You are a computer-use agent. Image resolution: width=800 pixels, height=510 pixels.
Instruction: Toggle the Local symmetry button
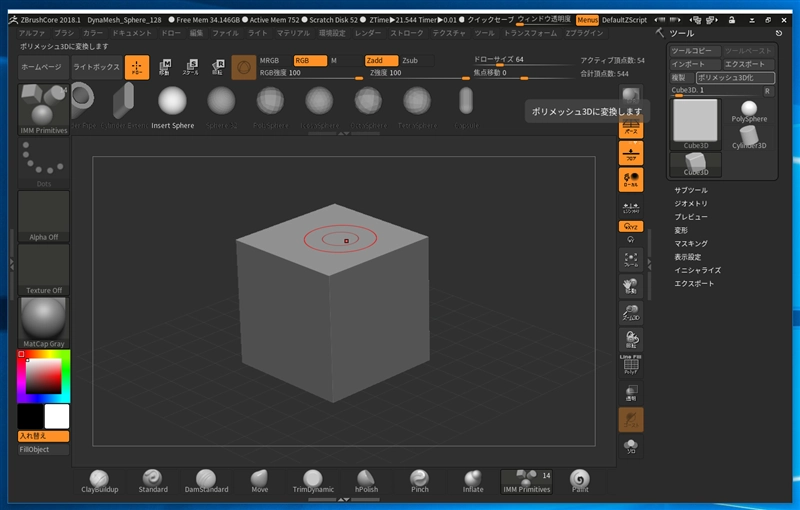click(x=631, y=180)
